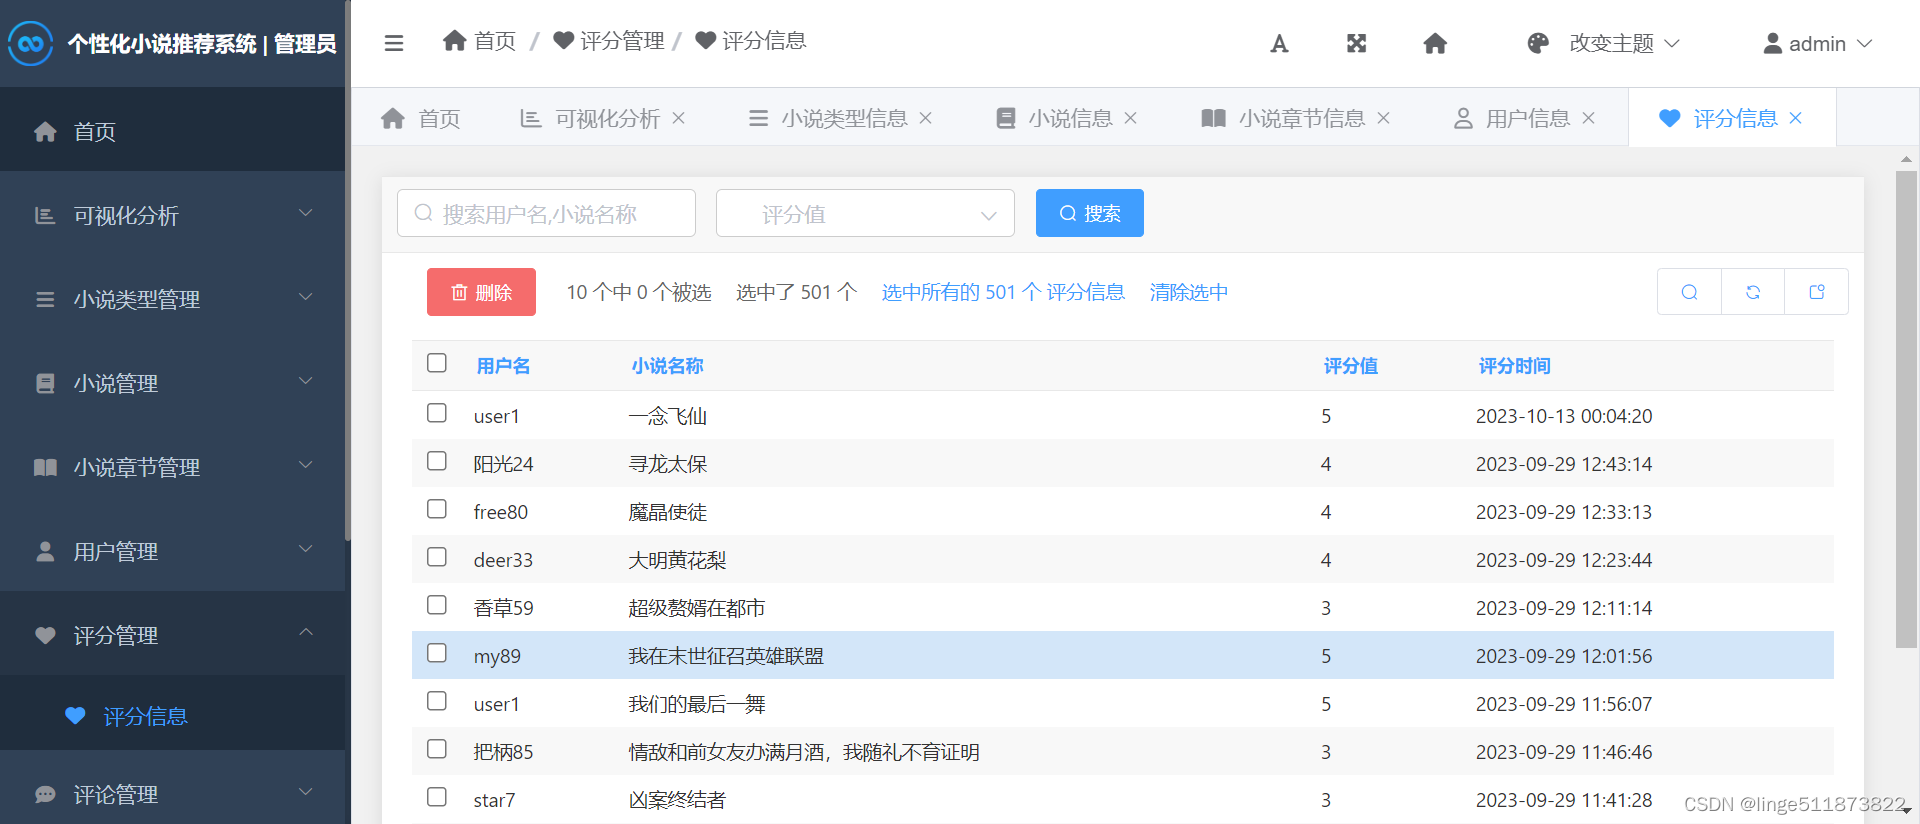This screenshot has height=824, width=1920.
Task: Open 评分信息 submenu item in sidebar
Action: pos(172,716)
